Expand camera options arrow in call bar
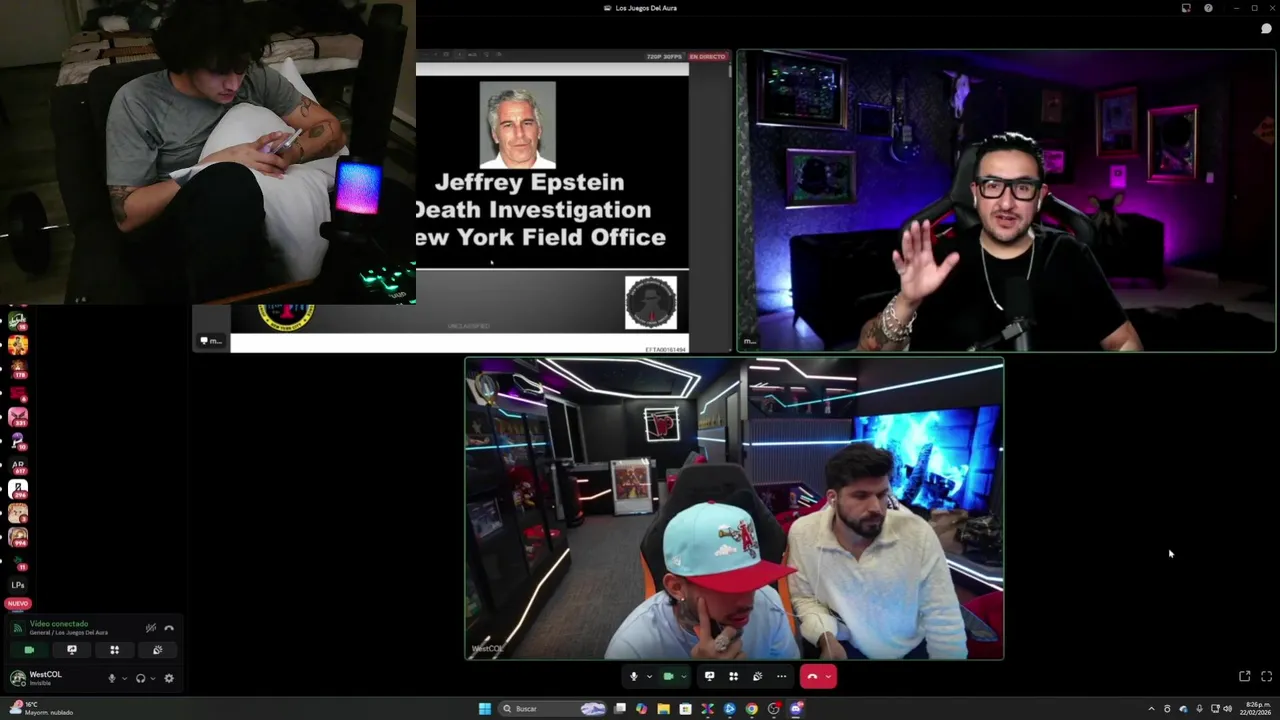 pyautogui.click(x=684, y=676)
